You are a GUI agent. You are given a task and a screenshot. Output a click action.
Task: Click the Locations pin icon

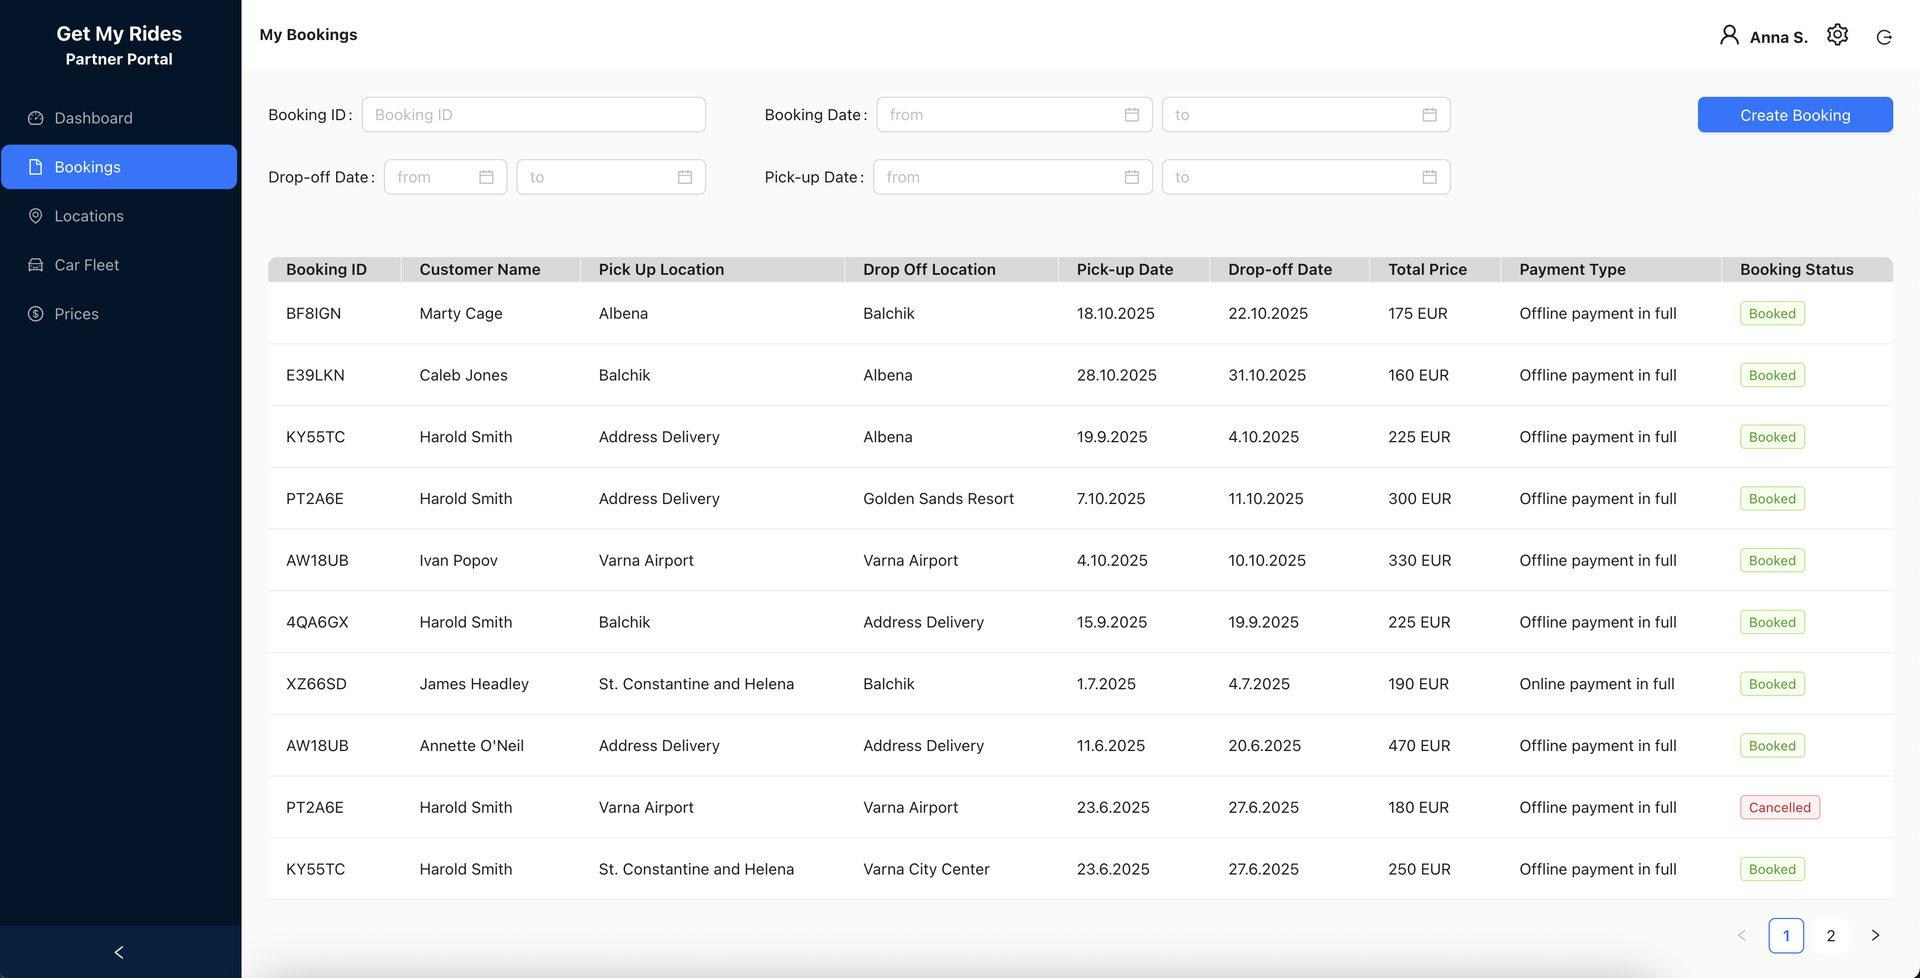click(x=36, y=216)
